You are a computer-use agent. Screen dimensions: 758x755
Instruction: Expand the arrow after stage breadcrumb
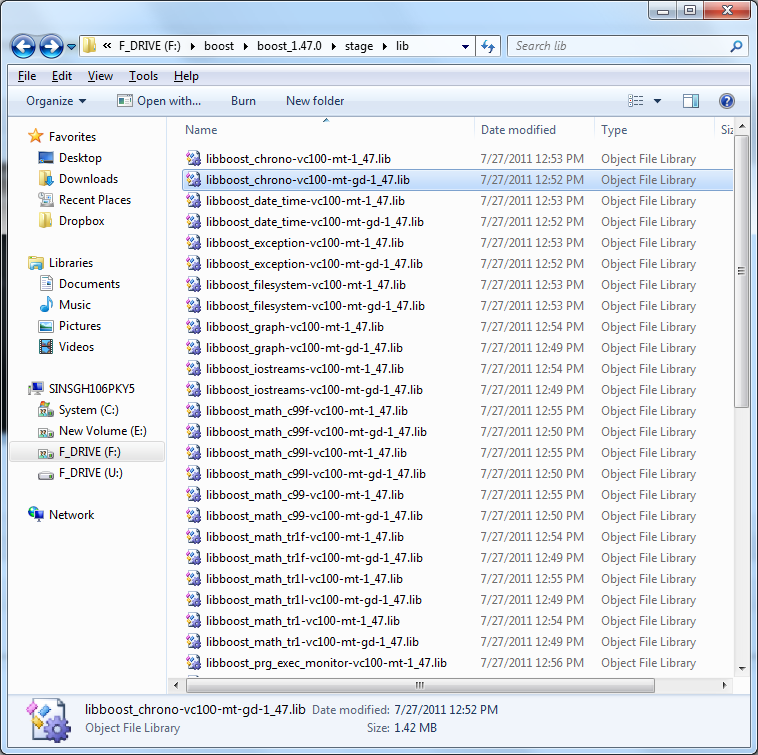[385, 46]
